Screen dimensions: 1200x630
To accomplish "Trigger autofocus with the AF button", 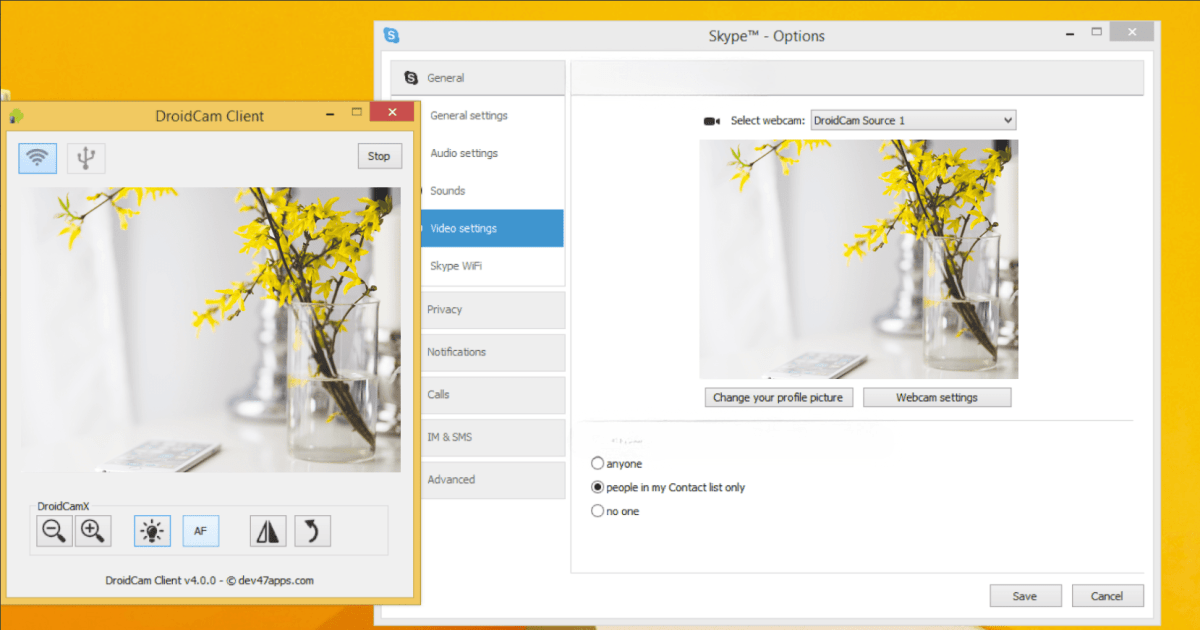I will click(x=200, y=530).
